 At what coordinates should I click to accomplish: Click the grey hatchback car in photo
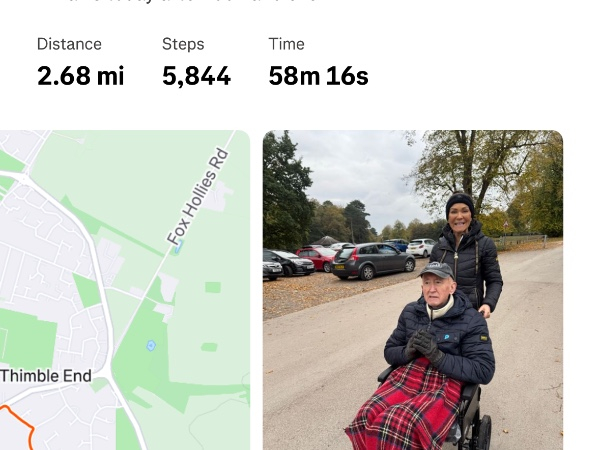pos(373,261)
